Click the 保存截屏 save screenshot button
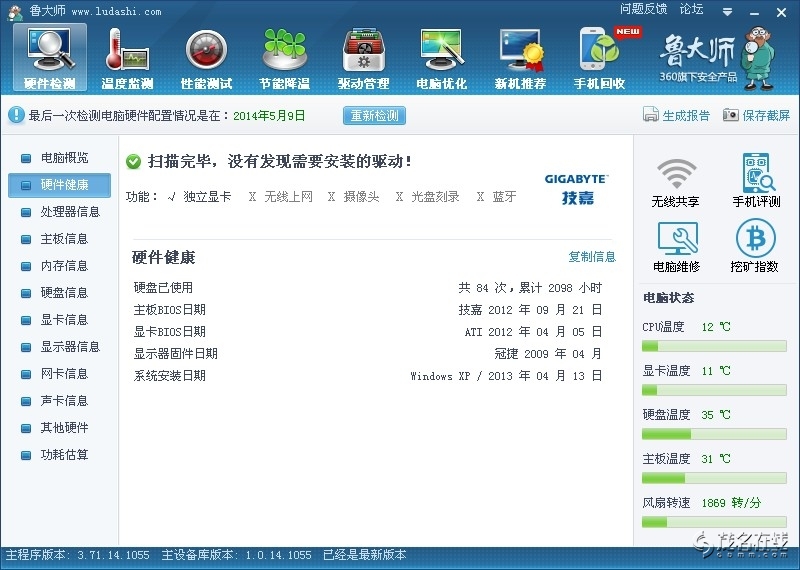Screen dimensions: 800x570 click(756, 115)
